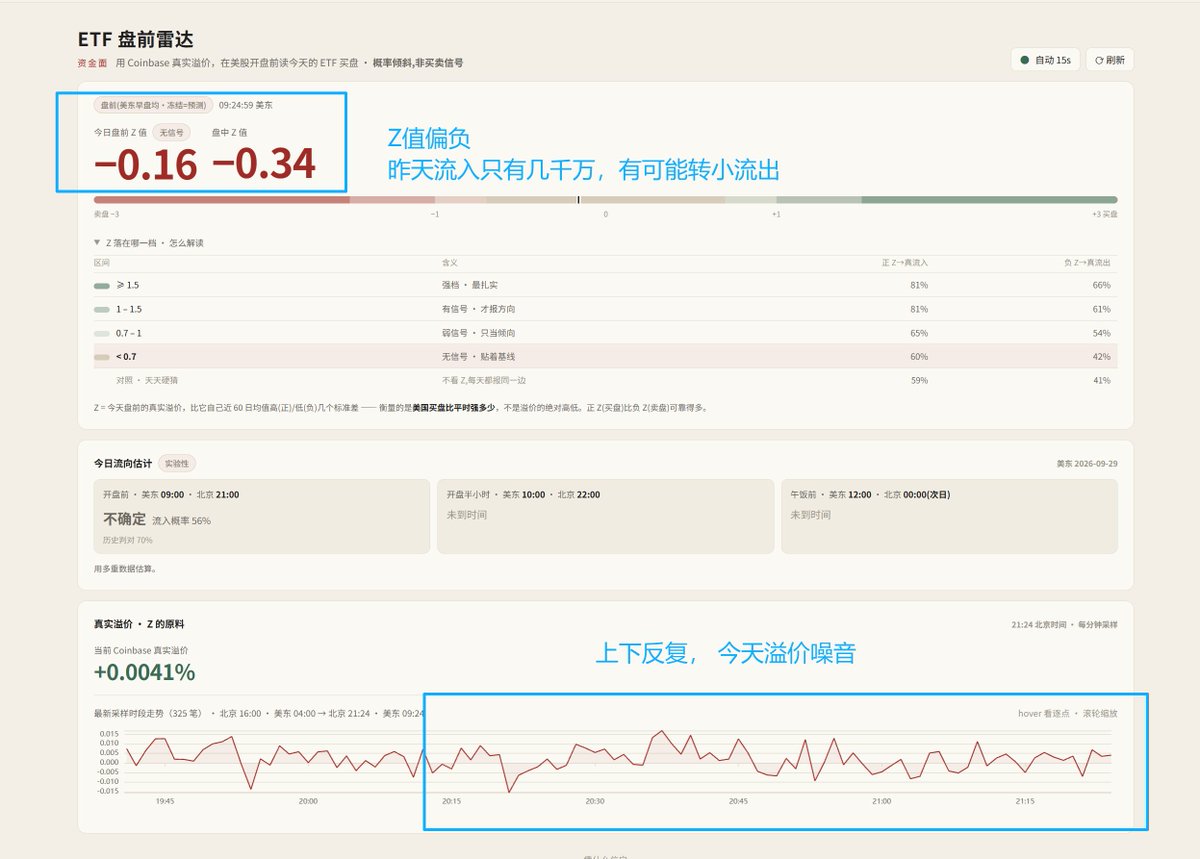Click the 资金面 tag under the title
This screenshot has width=1200, height=859.
click(92, 63)
